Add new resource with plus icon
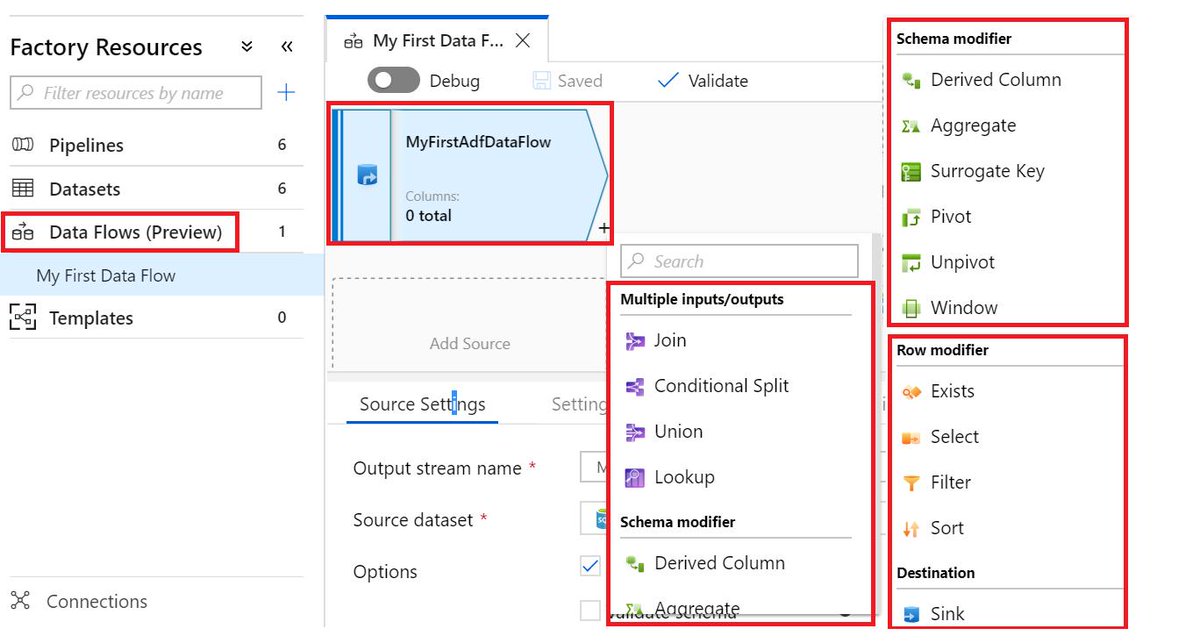 coord(286,93)
